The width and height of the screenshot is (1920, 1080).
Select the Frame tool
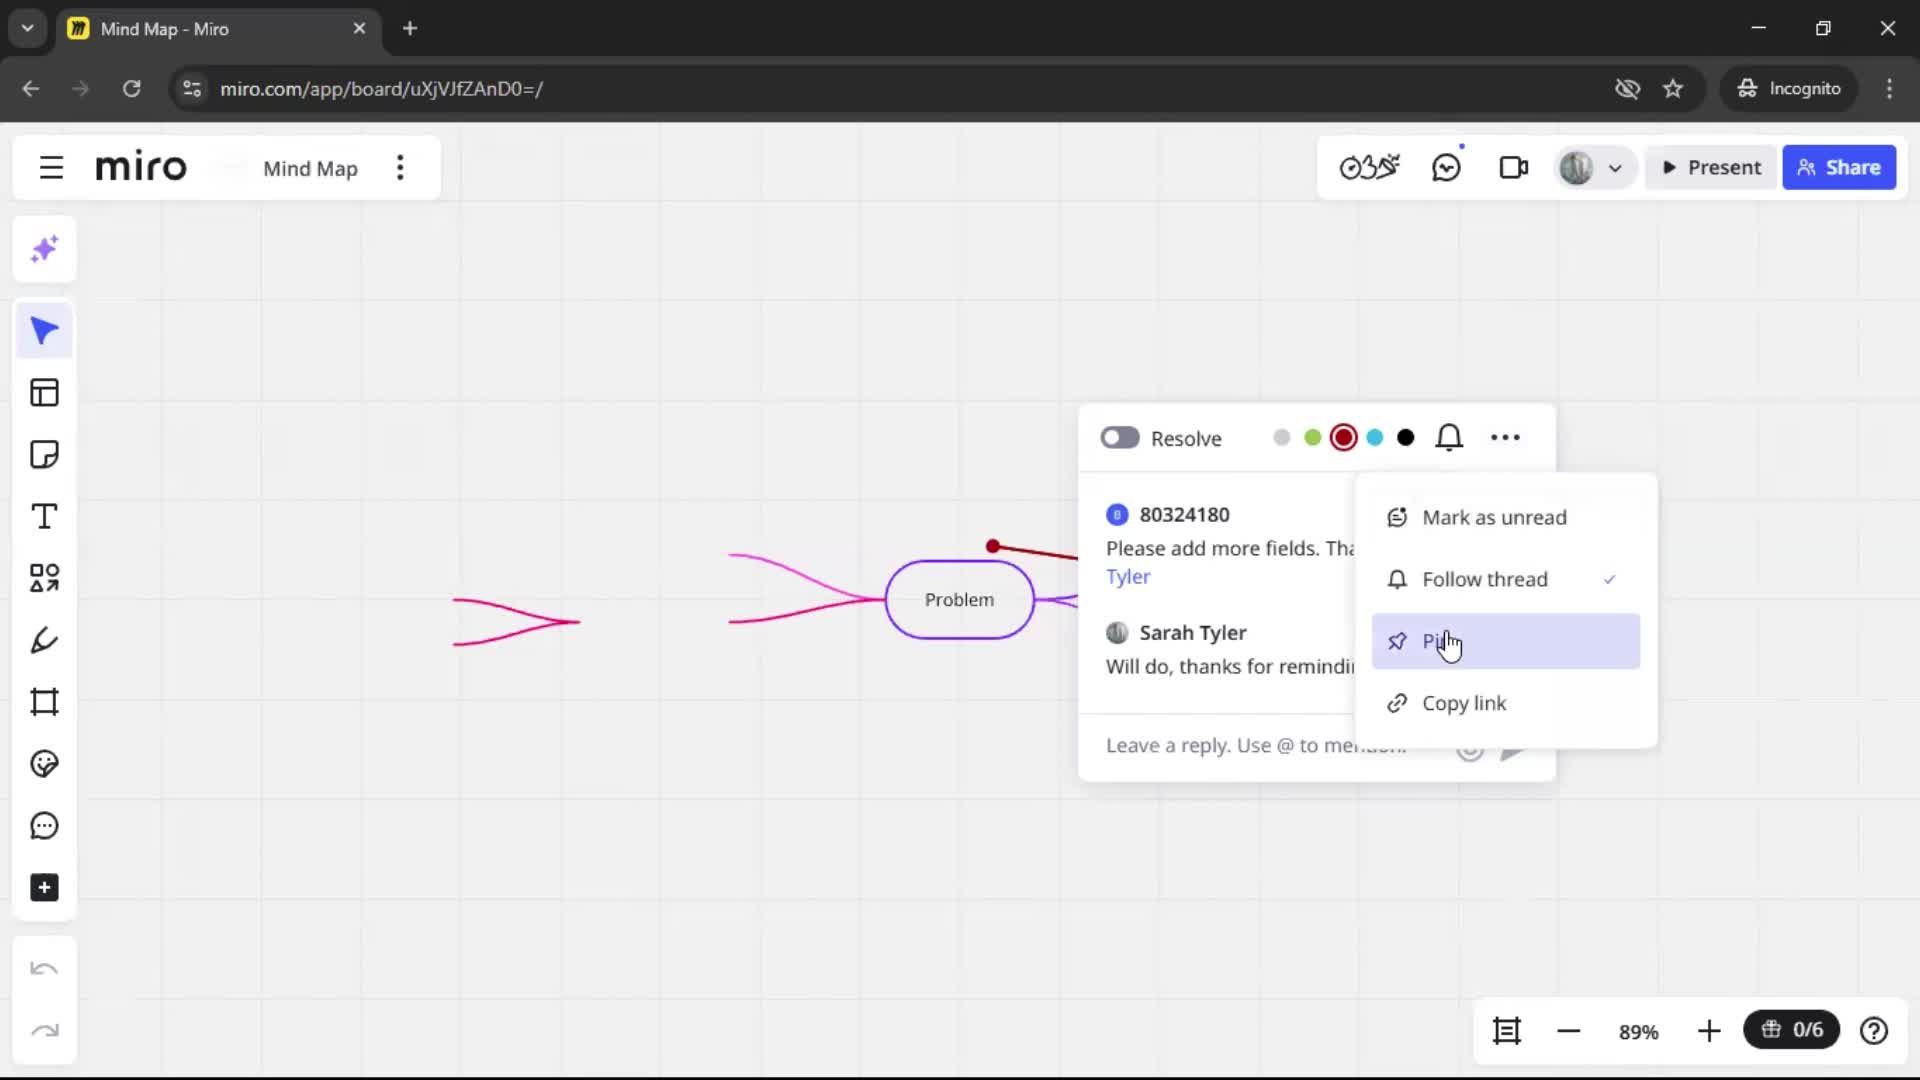point(44,702)
